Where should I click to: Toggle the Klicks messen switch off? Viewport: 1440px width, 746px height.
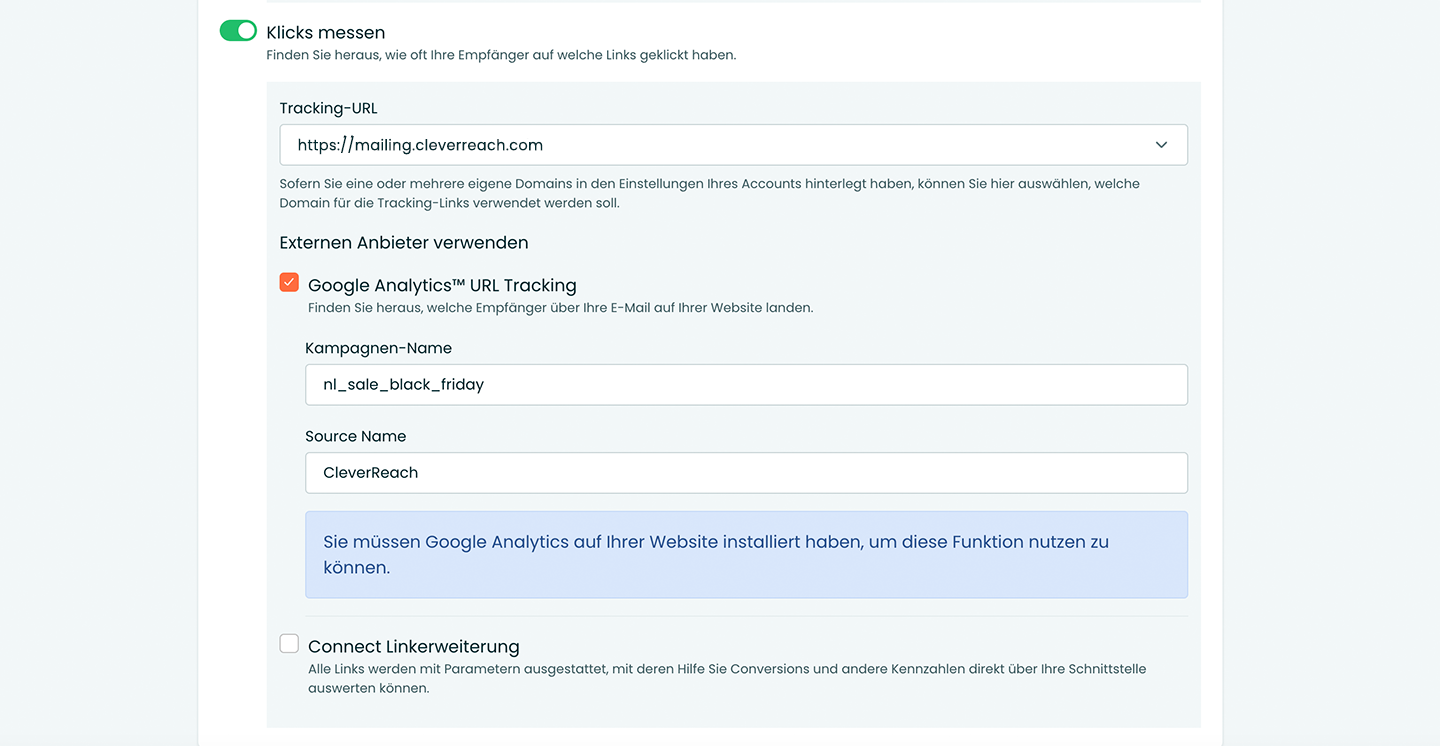coord(238,31)
